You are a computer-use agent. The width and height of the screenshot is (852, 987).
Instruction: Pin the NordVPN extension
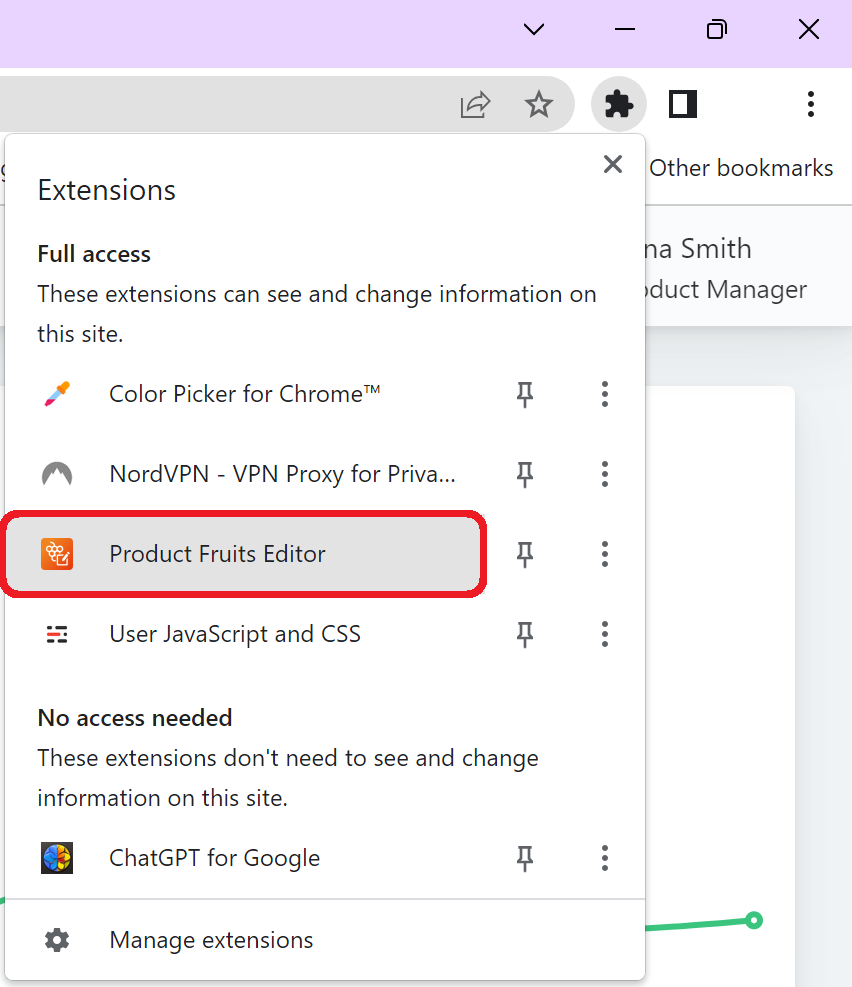524,474
